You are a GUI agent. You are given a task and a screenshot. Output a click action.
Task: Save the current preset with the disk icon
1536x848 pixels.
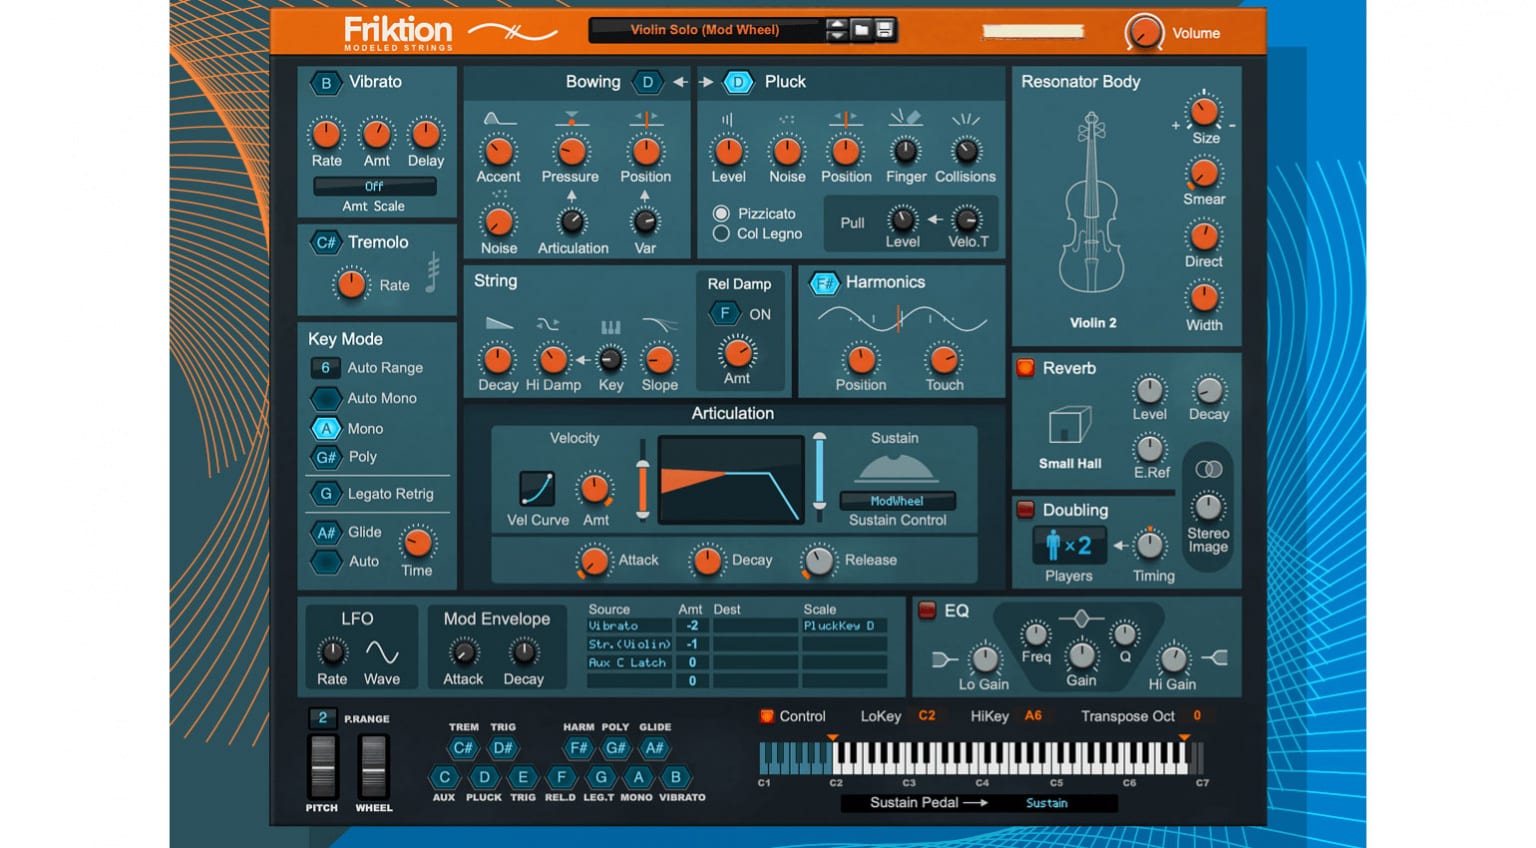pyautogui.click(x=884, y=29)
